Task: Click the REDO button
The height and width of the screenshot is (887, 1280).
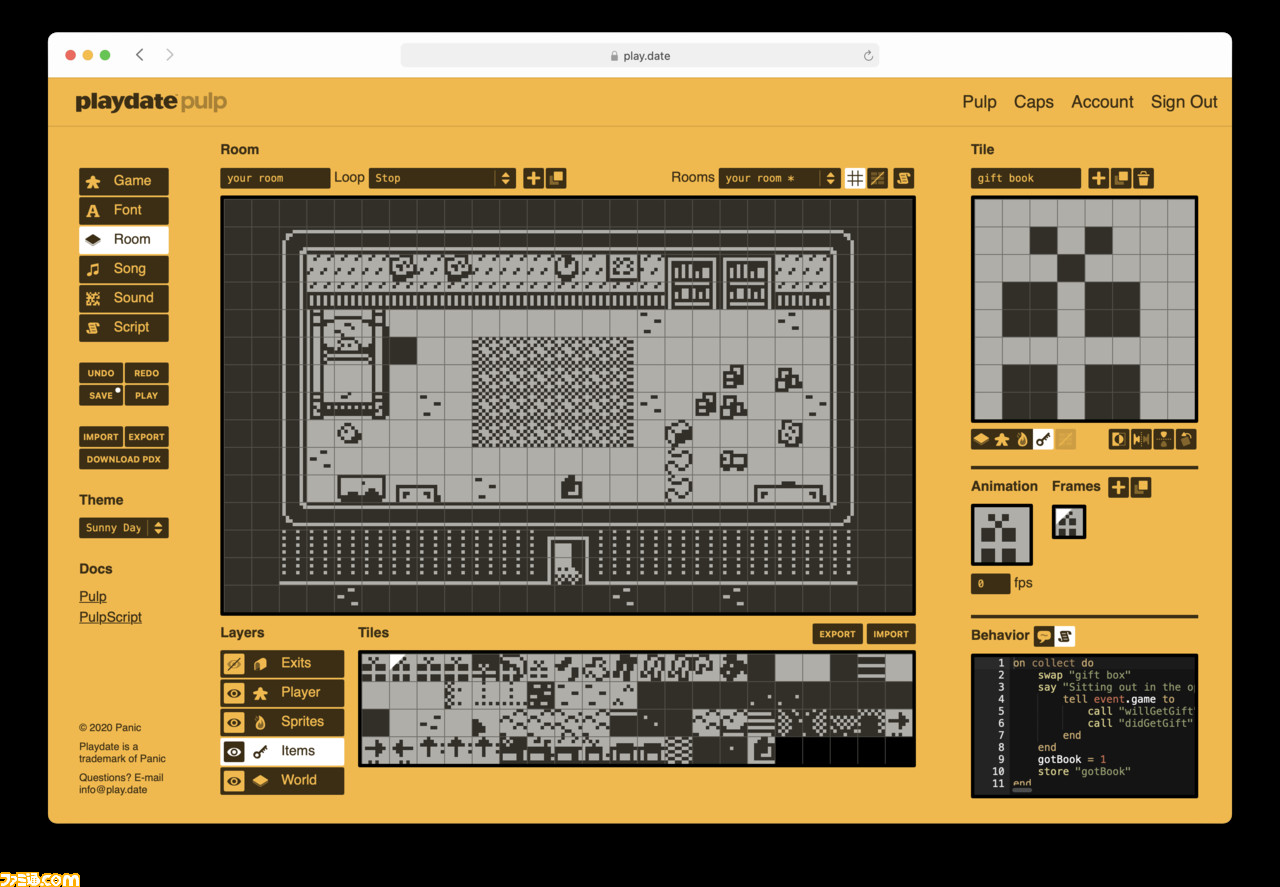Action: click(147, 373)
